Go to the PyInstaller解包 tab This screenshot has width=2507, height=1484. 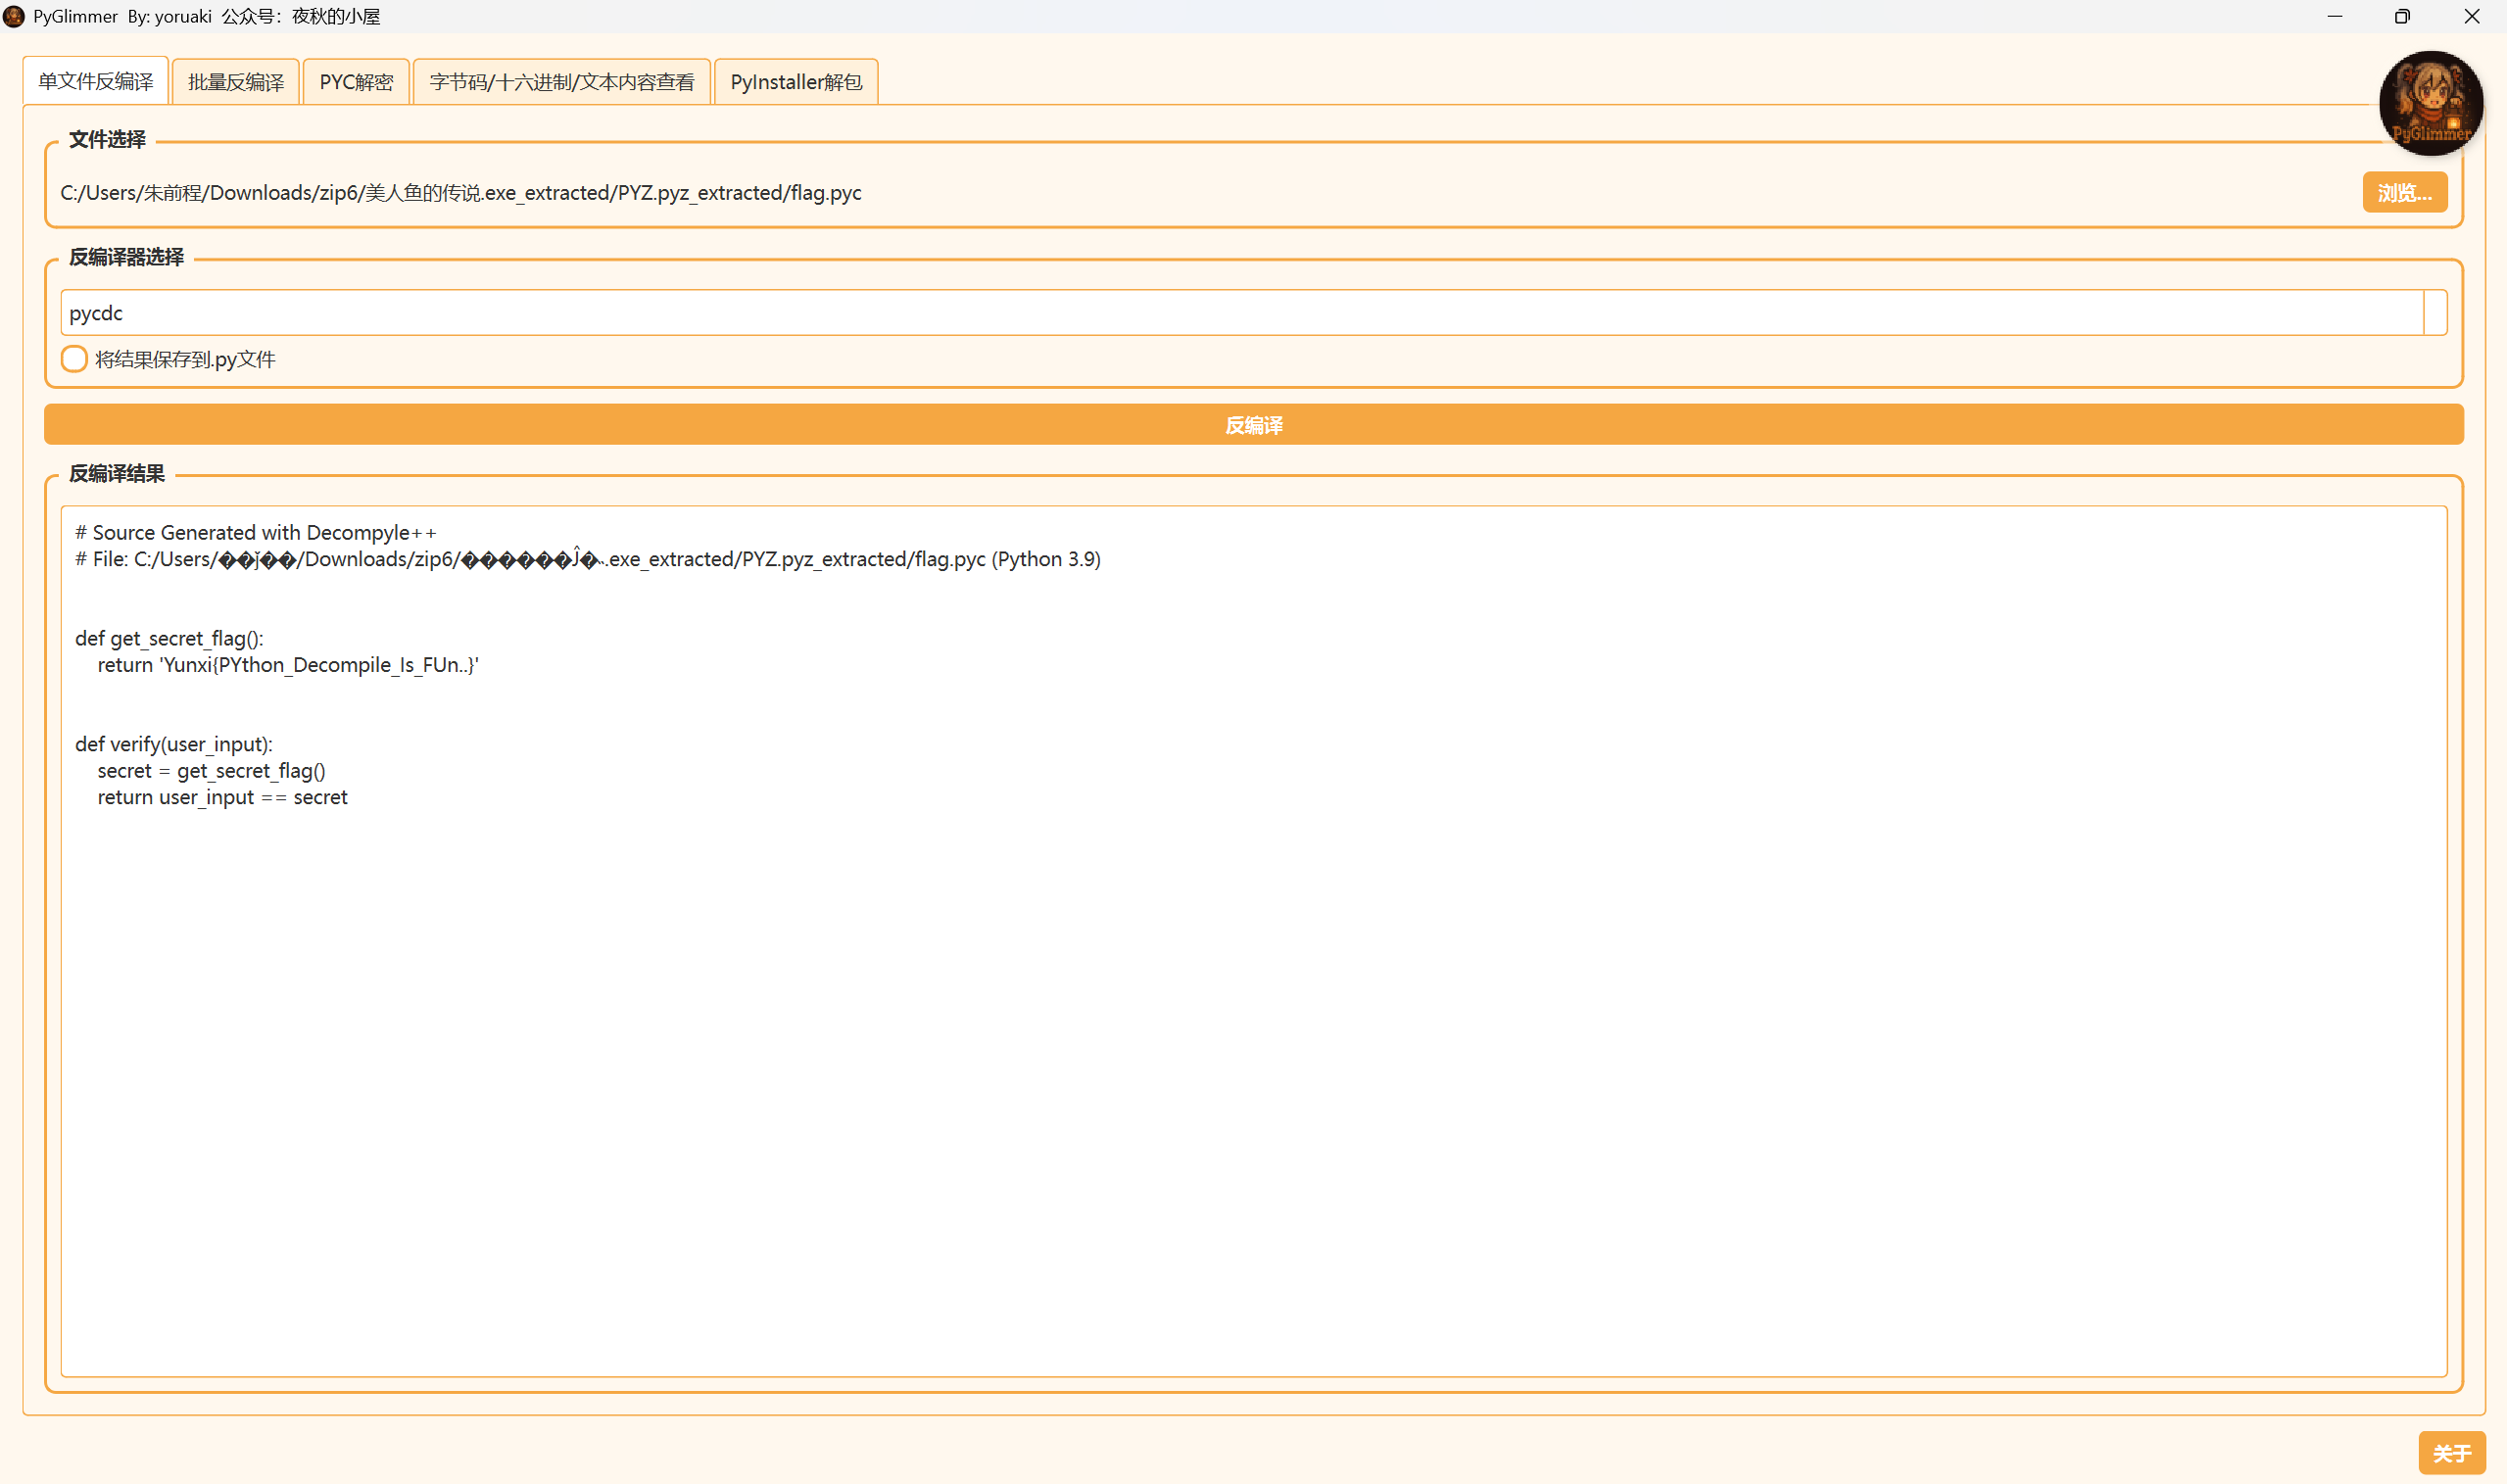point(796,82)
